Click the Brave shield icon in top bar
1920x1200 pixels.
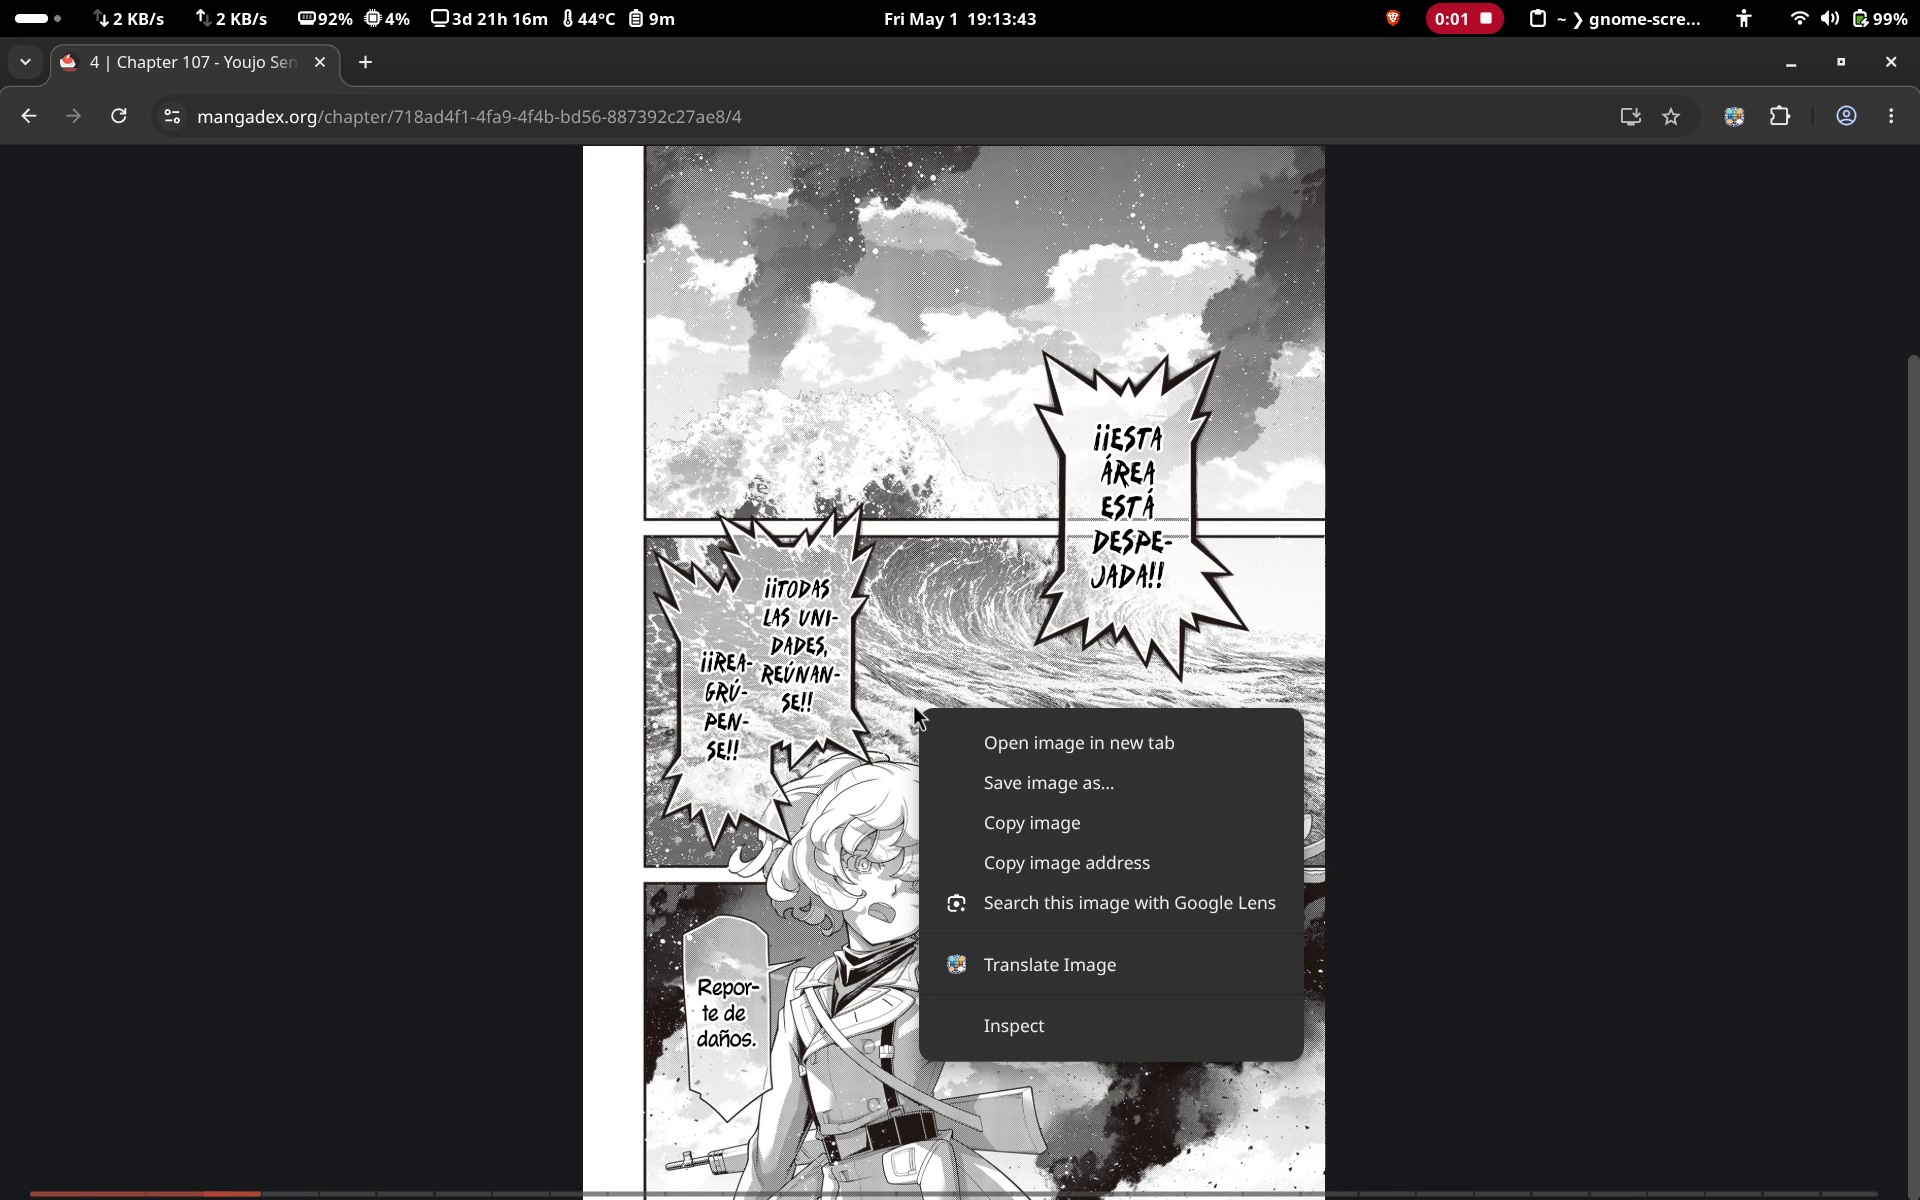coord(1392,18)
